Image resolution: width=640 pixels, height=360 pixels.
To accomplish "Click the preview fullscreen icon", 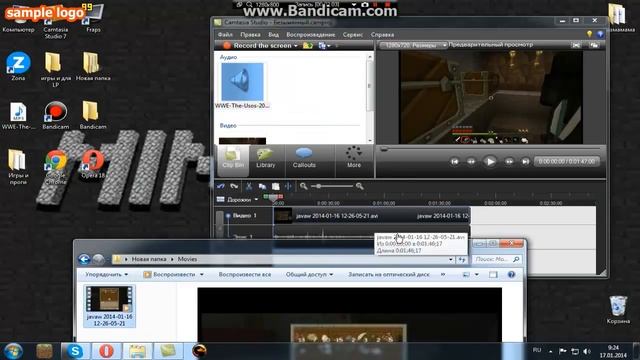I will [x=576, y=45].
